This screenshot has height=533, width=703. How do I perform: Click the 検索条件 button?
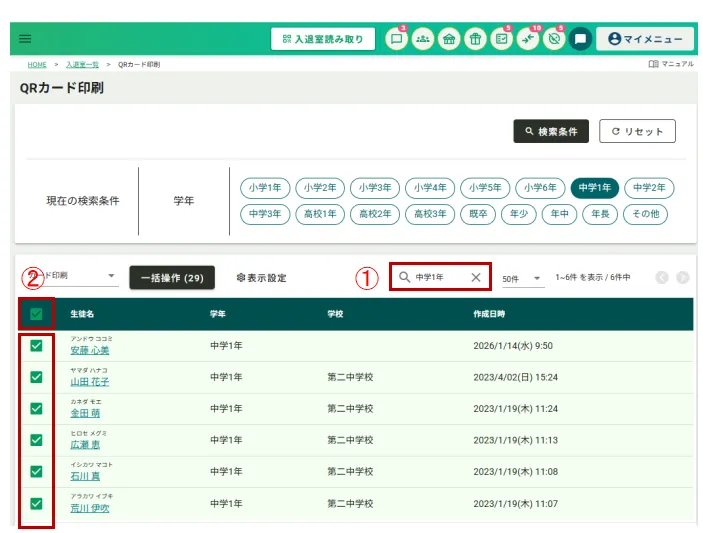[551, 131]
